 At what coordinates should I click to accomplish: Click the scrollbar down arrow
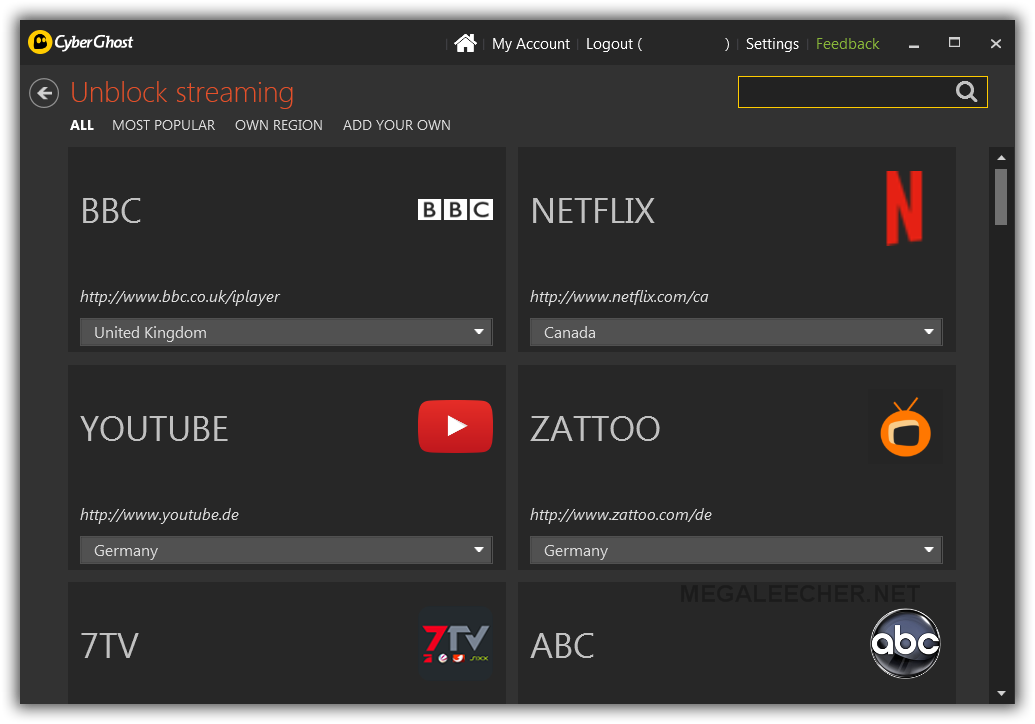click(x=1001, y=693)
